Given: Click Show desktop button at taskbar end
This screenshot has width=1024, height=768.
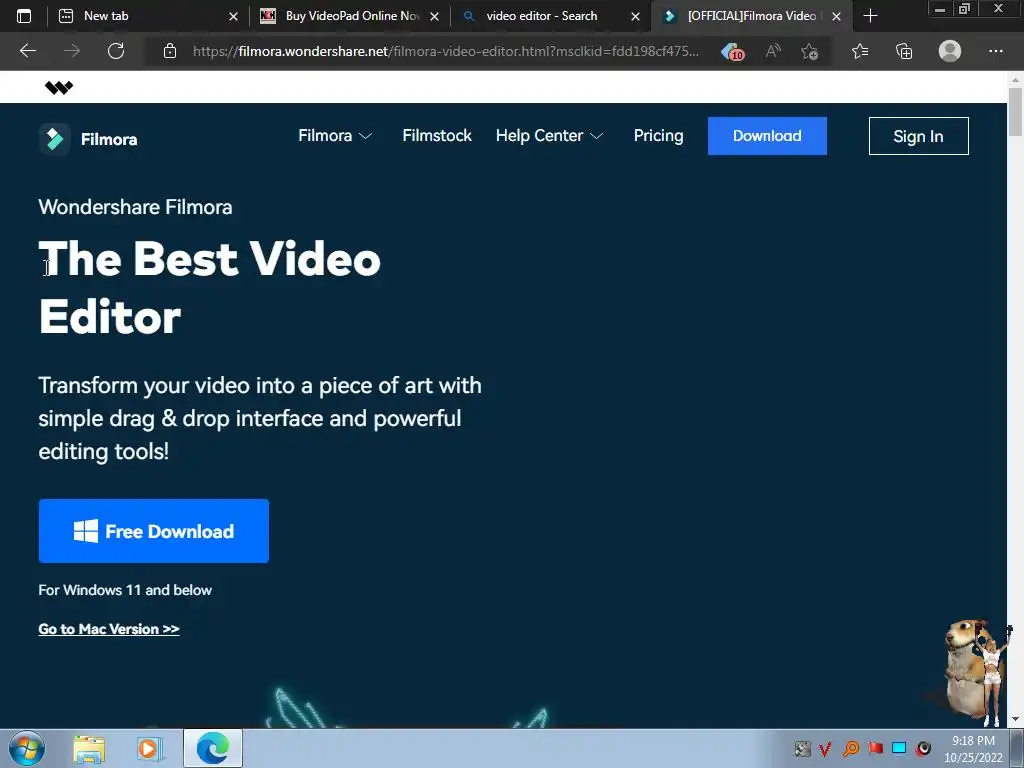Looking at the screenshot, I should click(x=1017, y=748).
